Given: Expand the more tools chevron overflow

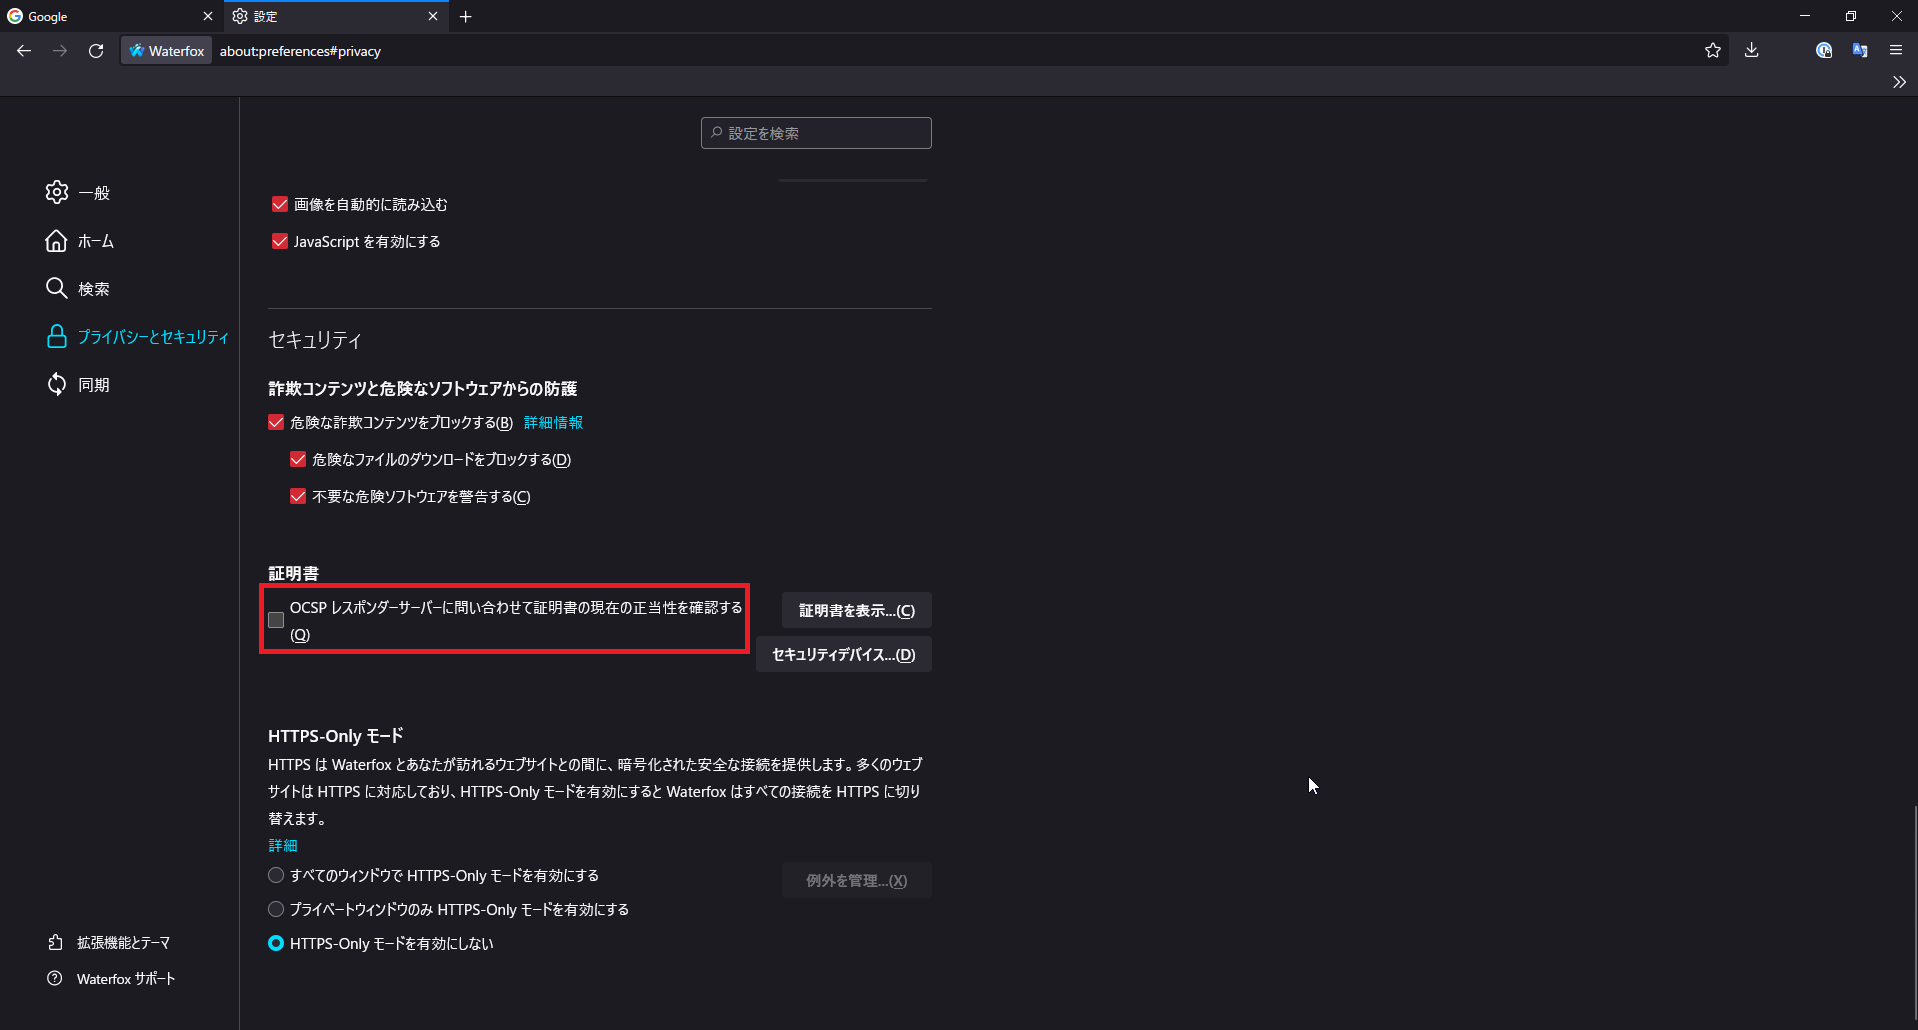Looking at the screenshot, I should [x=1899, y=82].
